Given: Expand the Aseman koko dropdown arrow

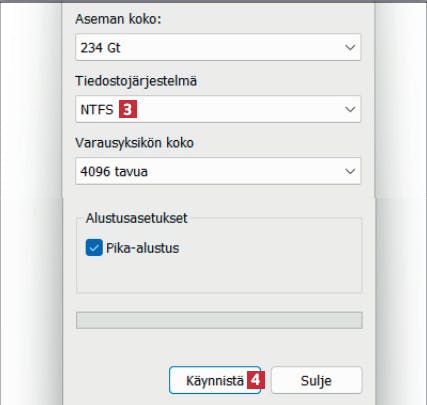Looking at the screenshot, I should pyautogui.click(x=350, y=47).
